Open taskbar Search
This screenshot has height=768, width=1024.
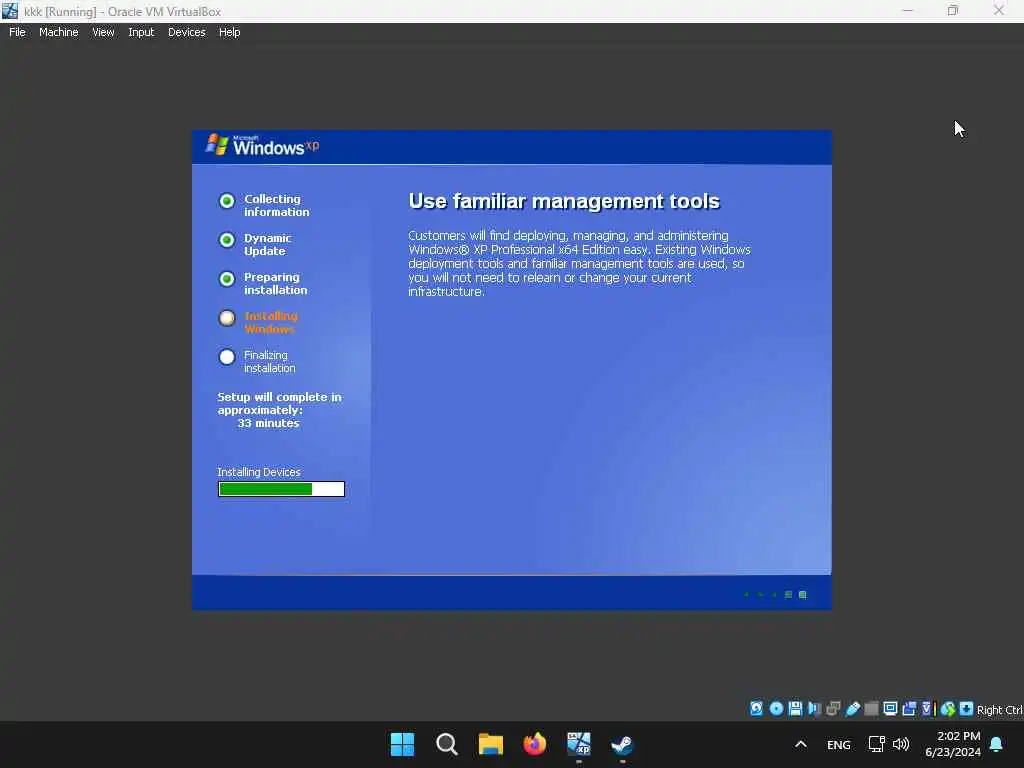coord(447,744)
